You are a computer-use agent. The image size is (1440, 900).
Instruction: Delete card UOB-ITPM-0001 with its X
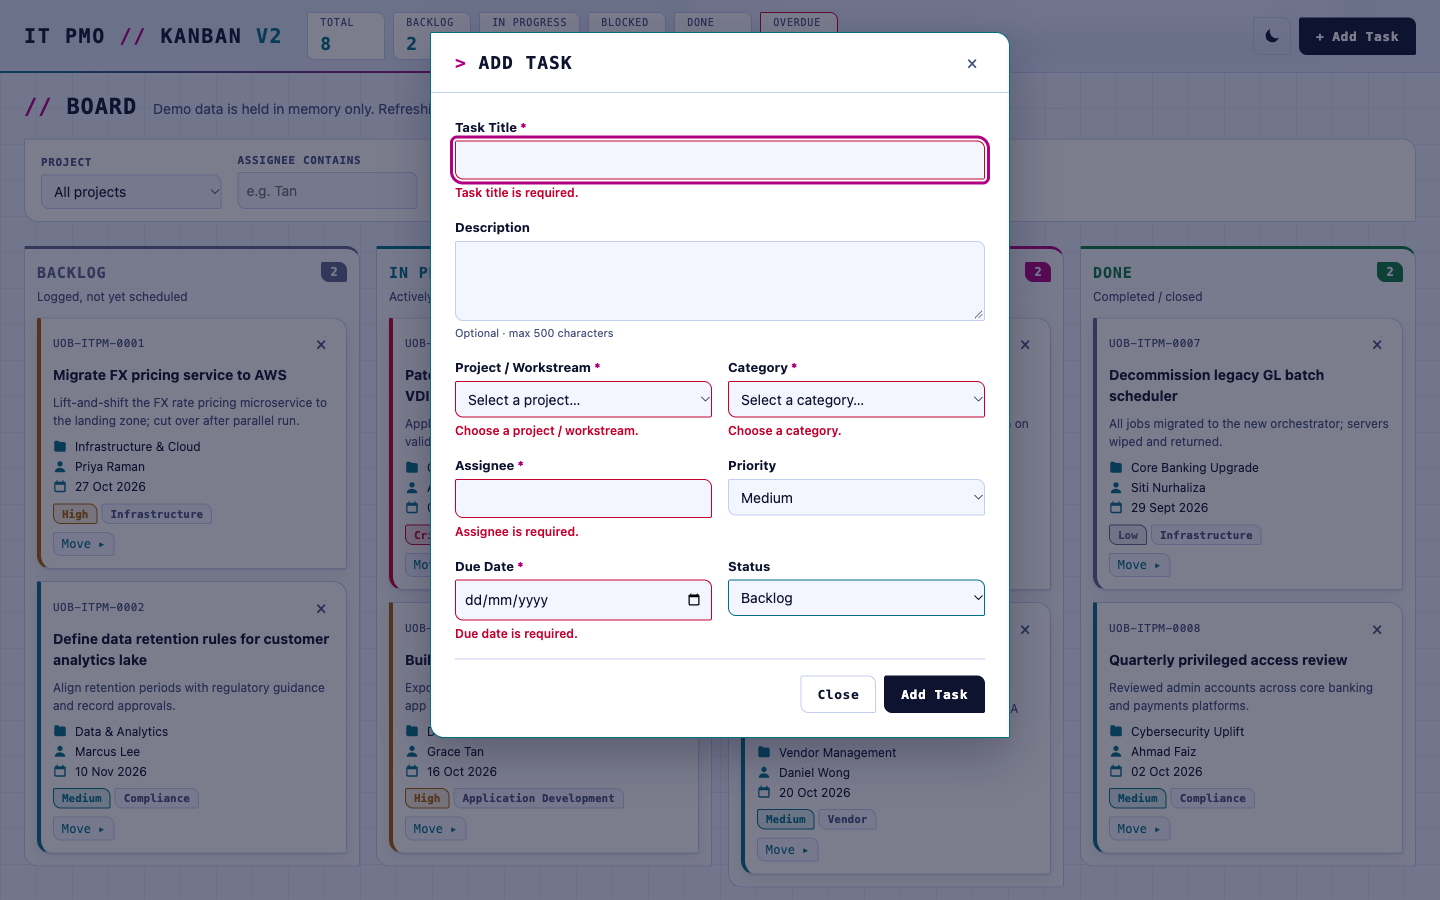click(321, 345)
